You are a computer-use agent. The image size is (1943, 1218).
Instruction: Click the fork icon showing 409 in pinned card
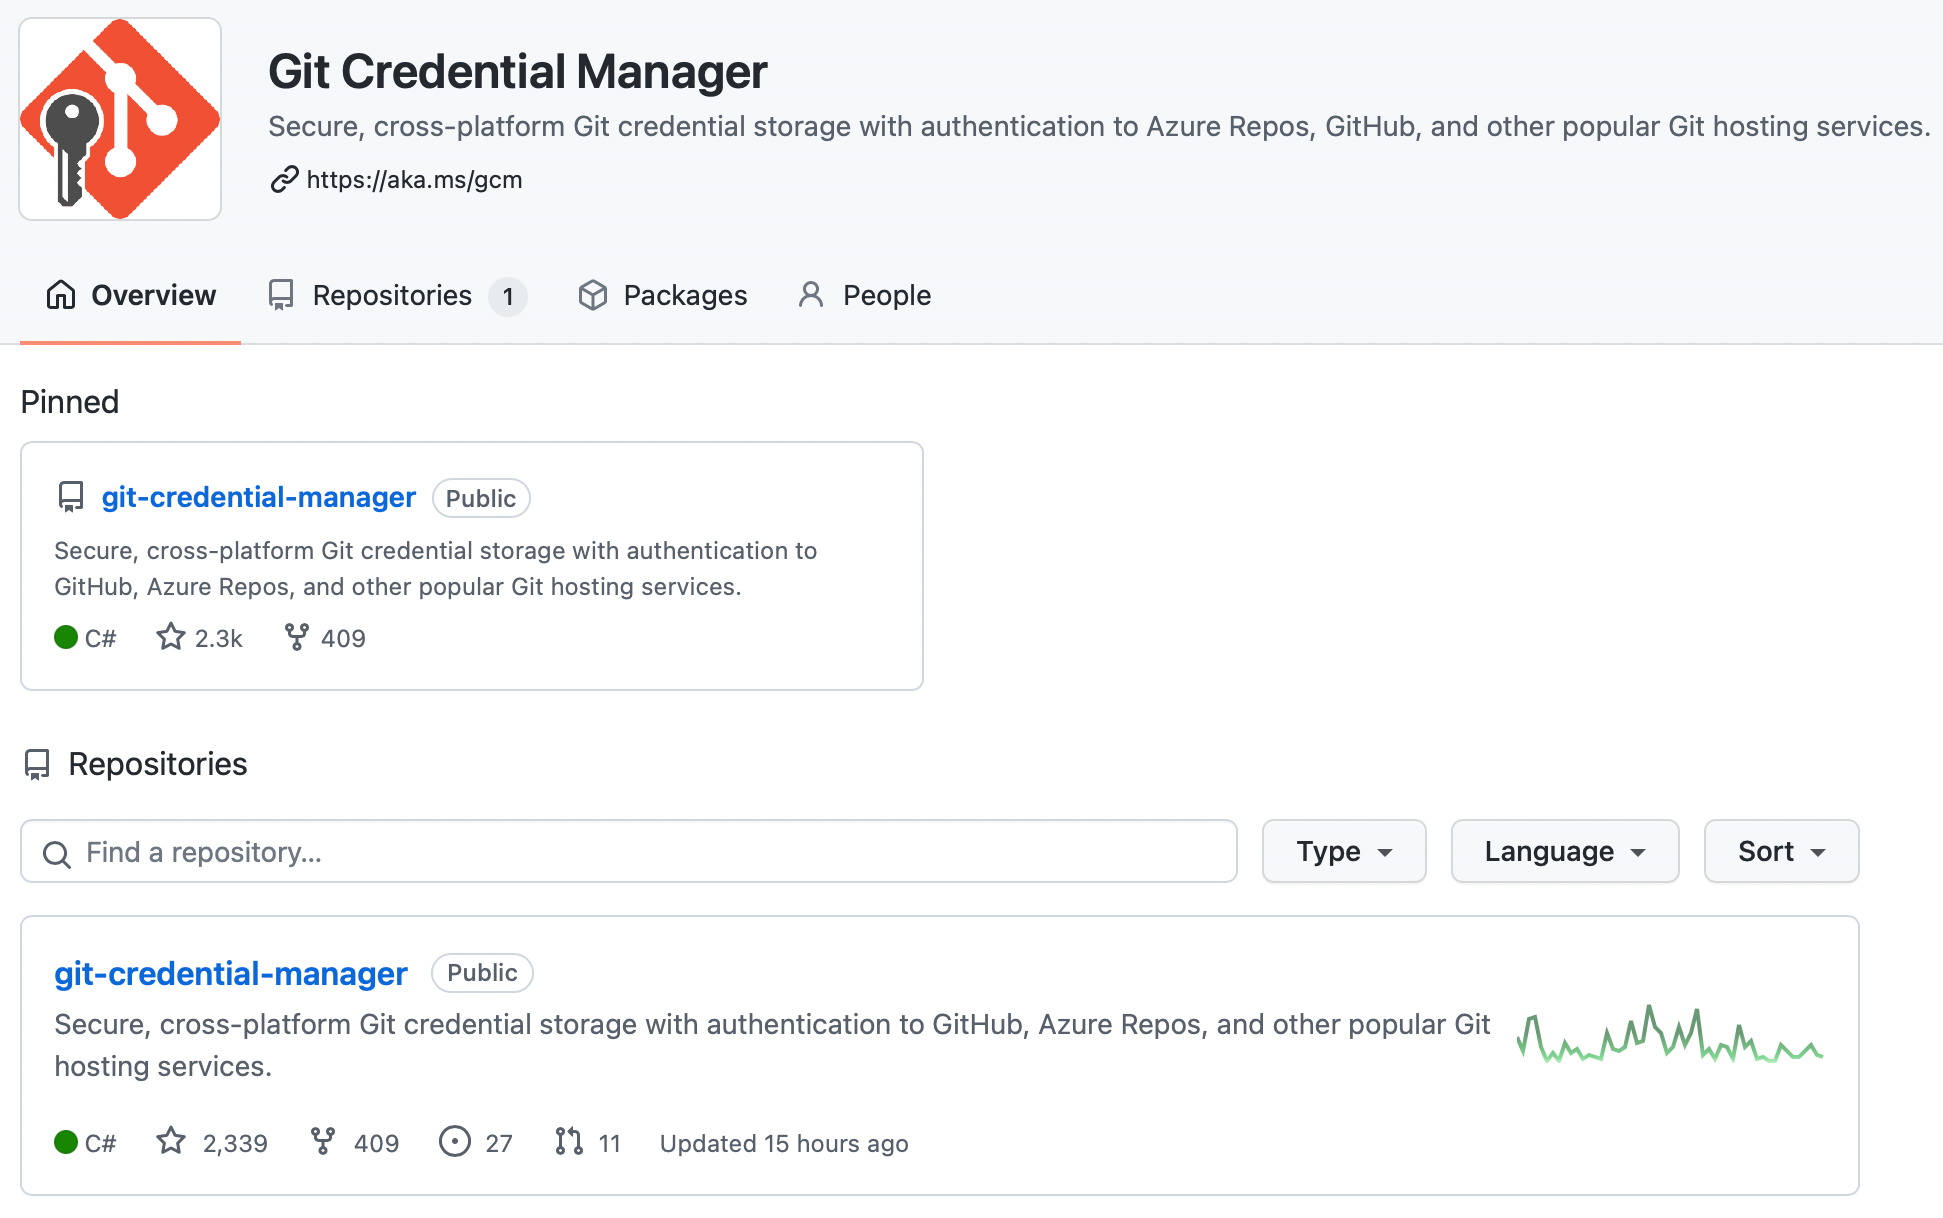(x=296, y=637)
